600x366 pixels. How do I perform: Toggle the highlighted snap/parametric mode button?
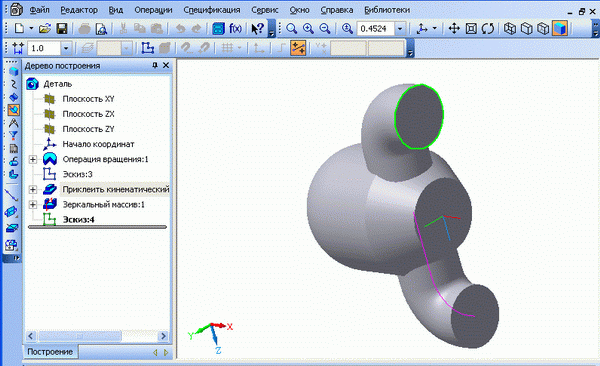(x=298, y=48)
